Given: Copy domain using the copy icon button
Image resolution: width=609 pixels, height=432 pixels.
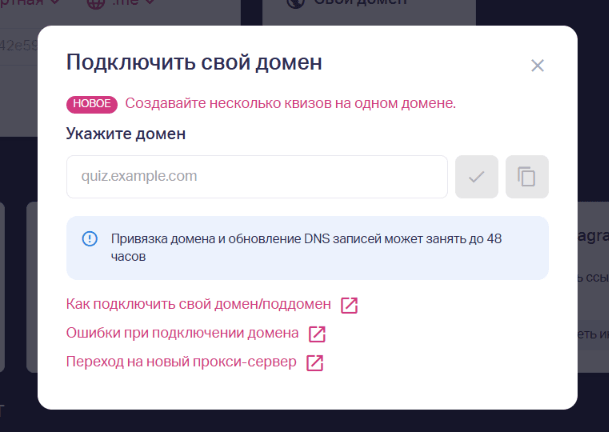Looking at the screenshot, I should 527,177.
